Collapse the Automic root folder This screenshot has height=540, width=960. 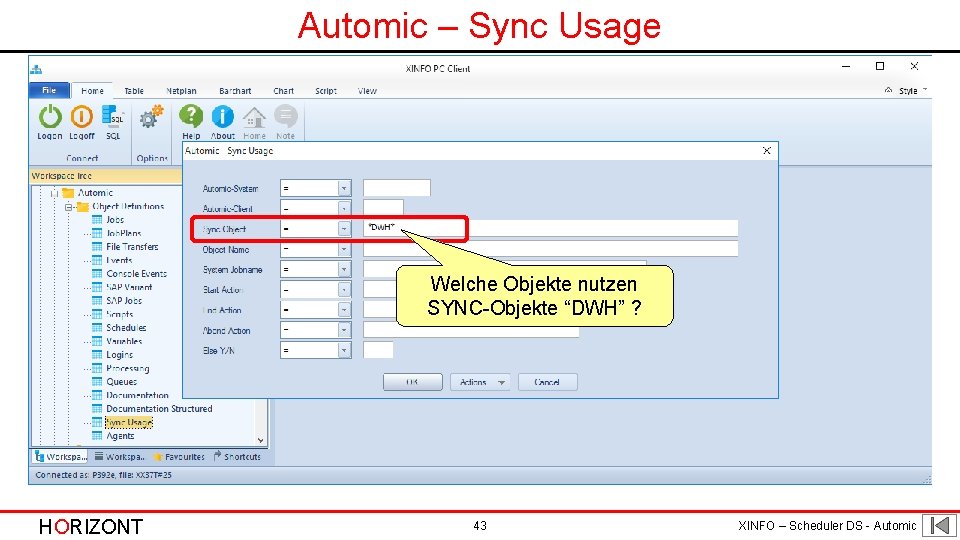[x=54, y=193]
